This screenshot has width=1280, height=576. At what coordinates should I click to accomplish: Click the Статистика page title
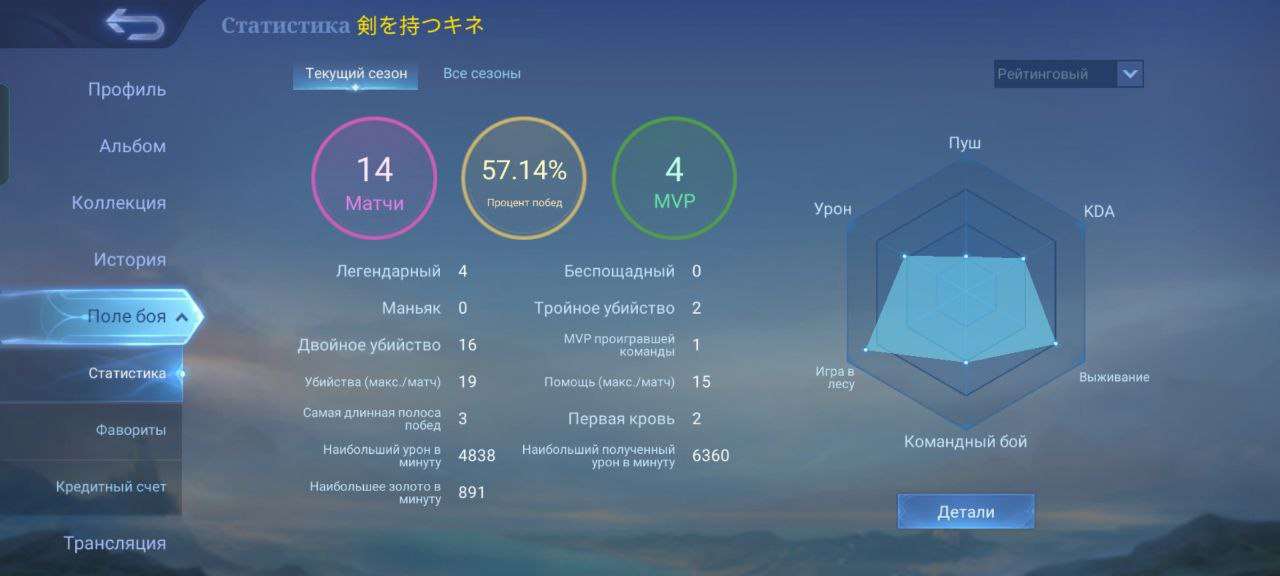[x=285, y=26]
